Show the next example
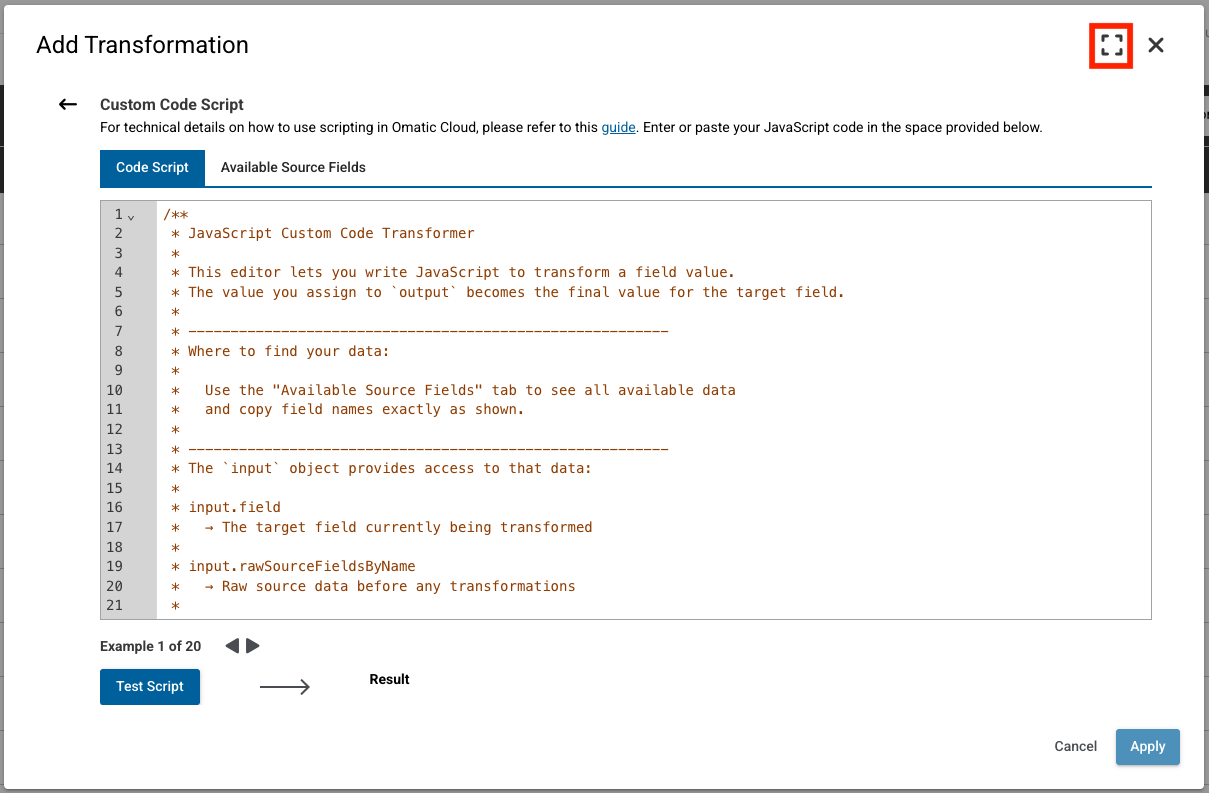This screenshot has width=1209, height=793. pos(253,646)
